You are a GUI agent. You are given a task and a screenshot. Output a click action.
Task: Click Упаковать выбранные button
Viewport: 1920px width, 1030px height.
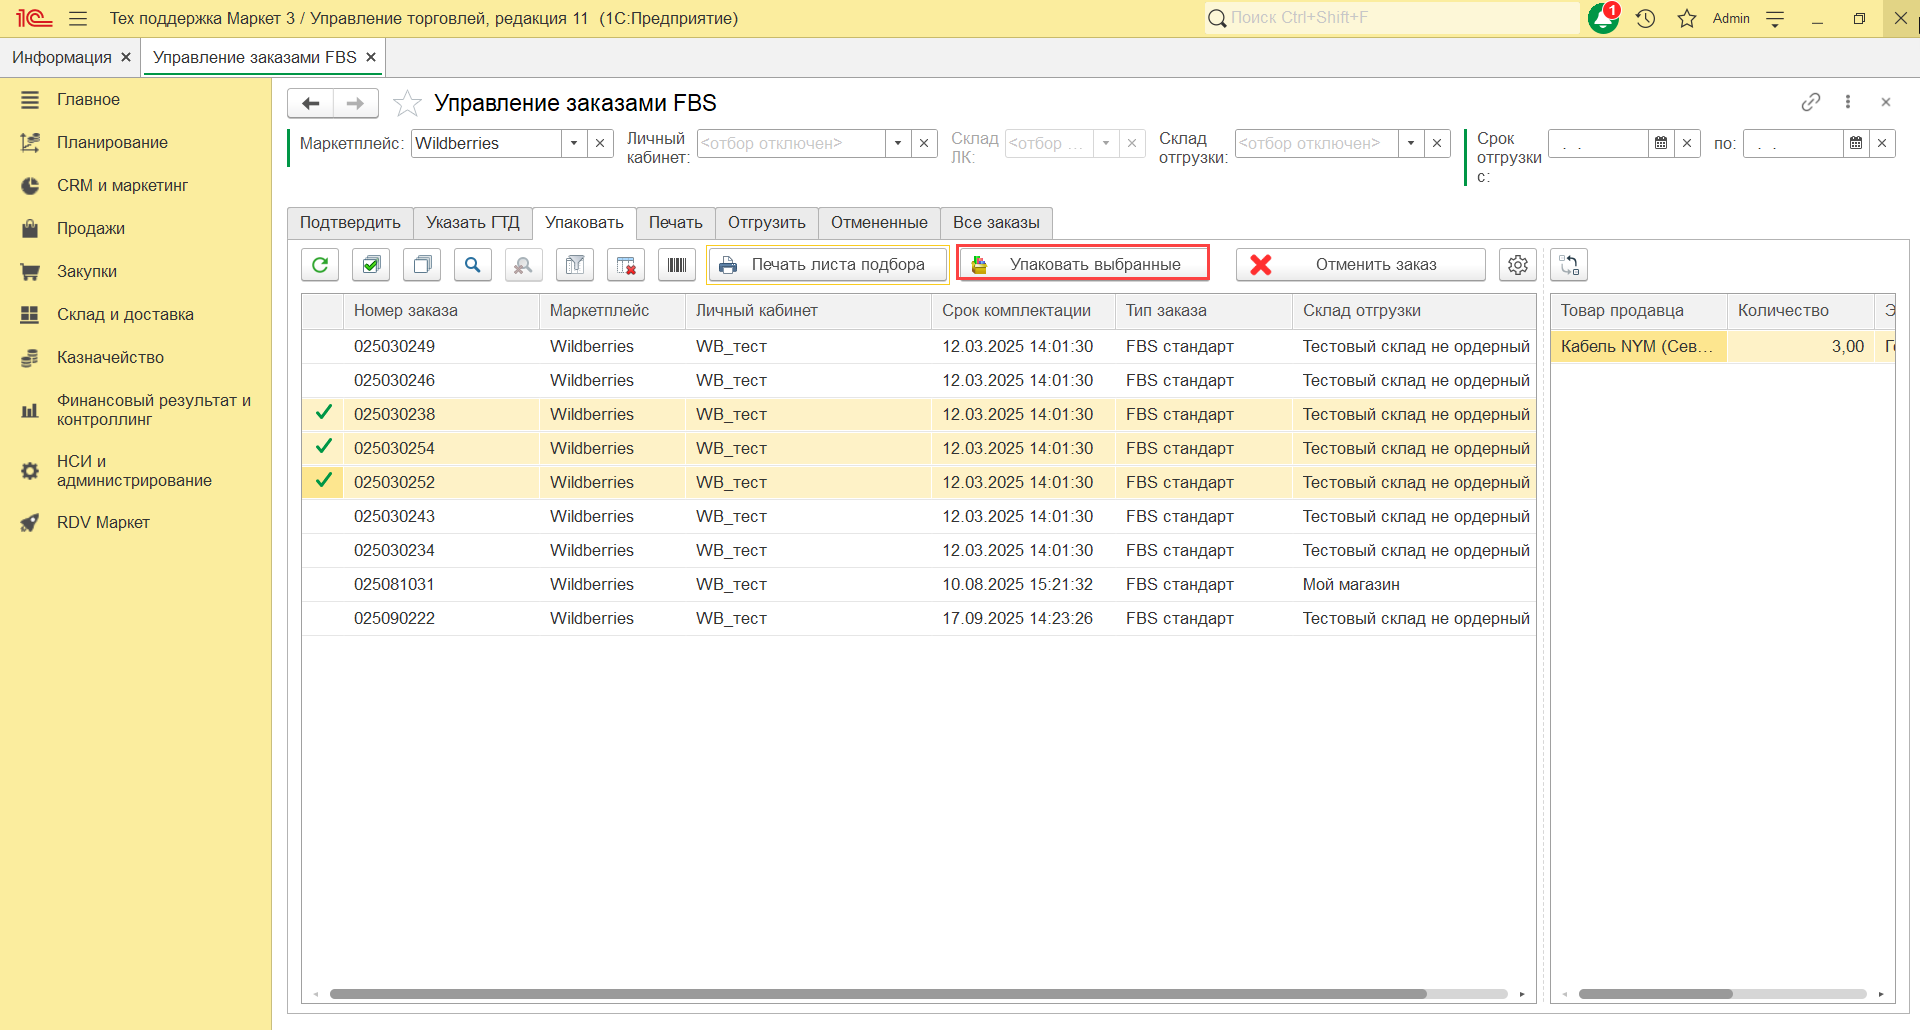point(1083,264)
